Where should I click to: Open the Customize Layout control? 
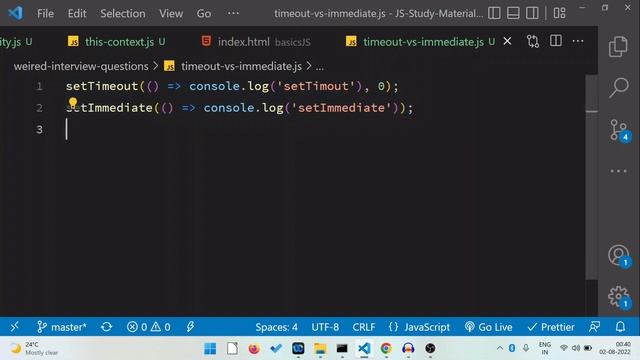point(560,13)
